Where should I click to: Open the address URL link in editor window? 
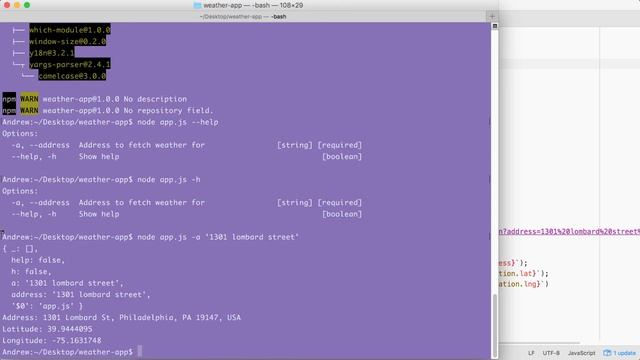(569, 231)
